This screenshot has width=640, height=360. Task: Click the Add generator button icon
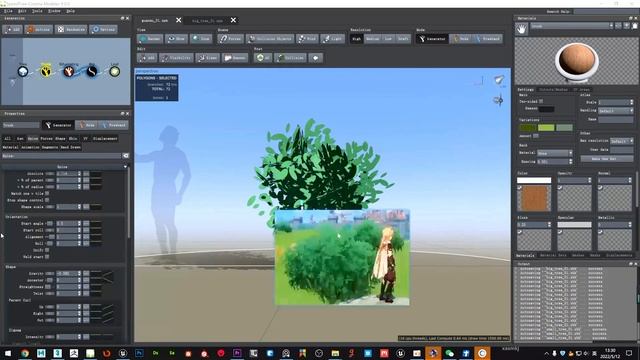click(x=12, y=29)
